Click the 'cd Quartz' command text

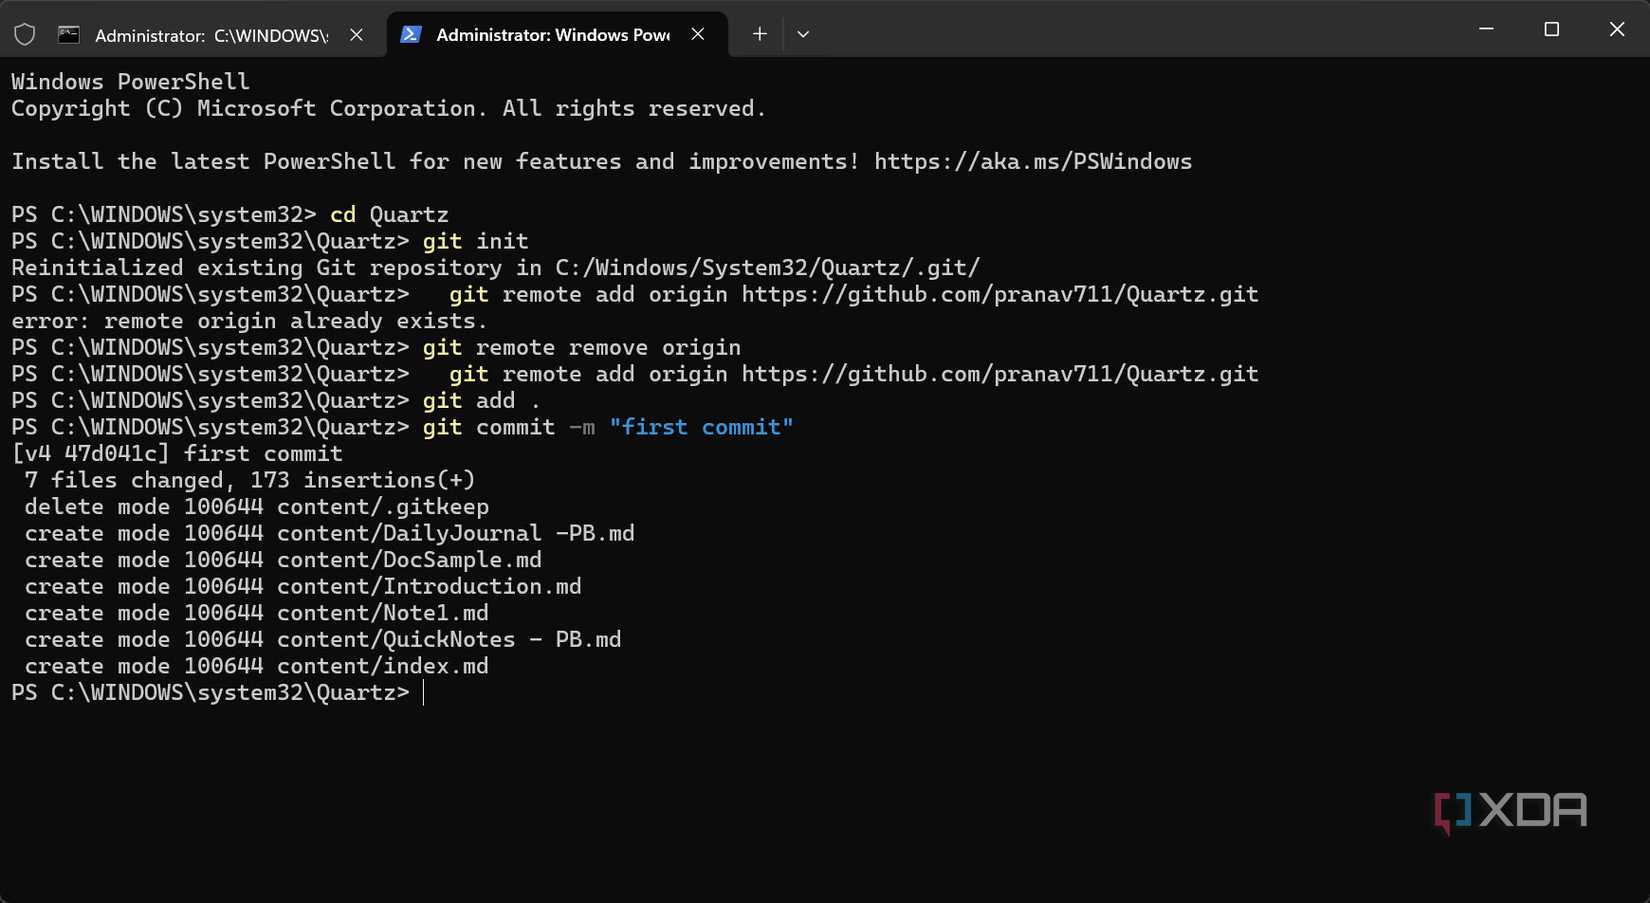tap(389, 215)
